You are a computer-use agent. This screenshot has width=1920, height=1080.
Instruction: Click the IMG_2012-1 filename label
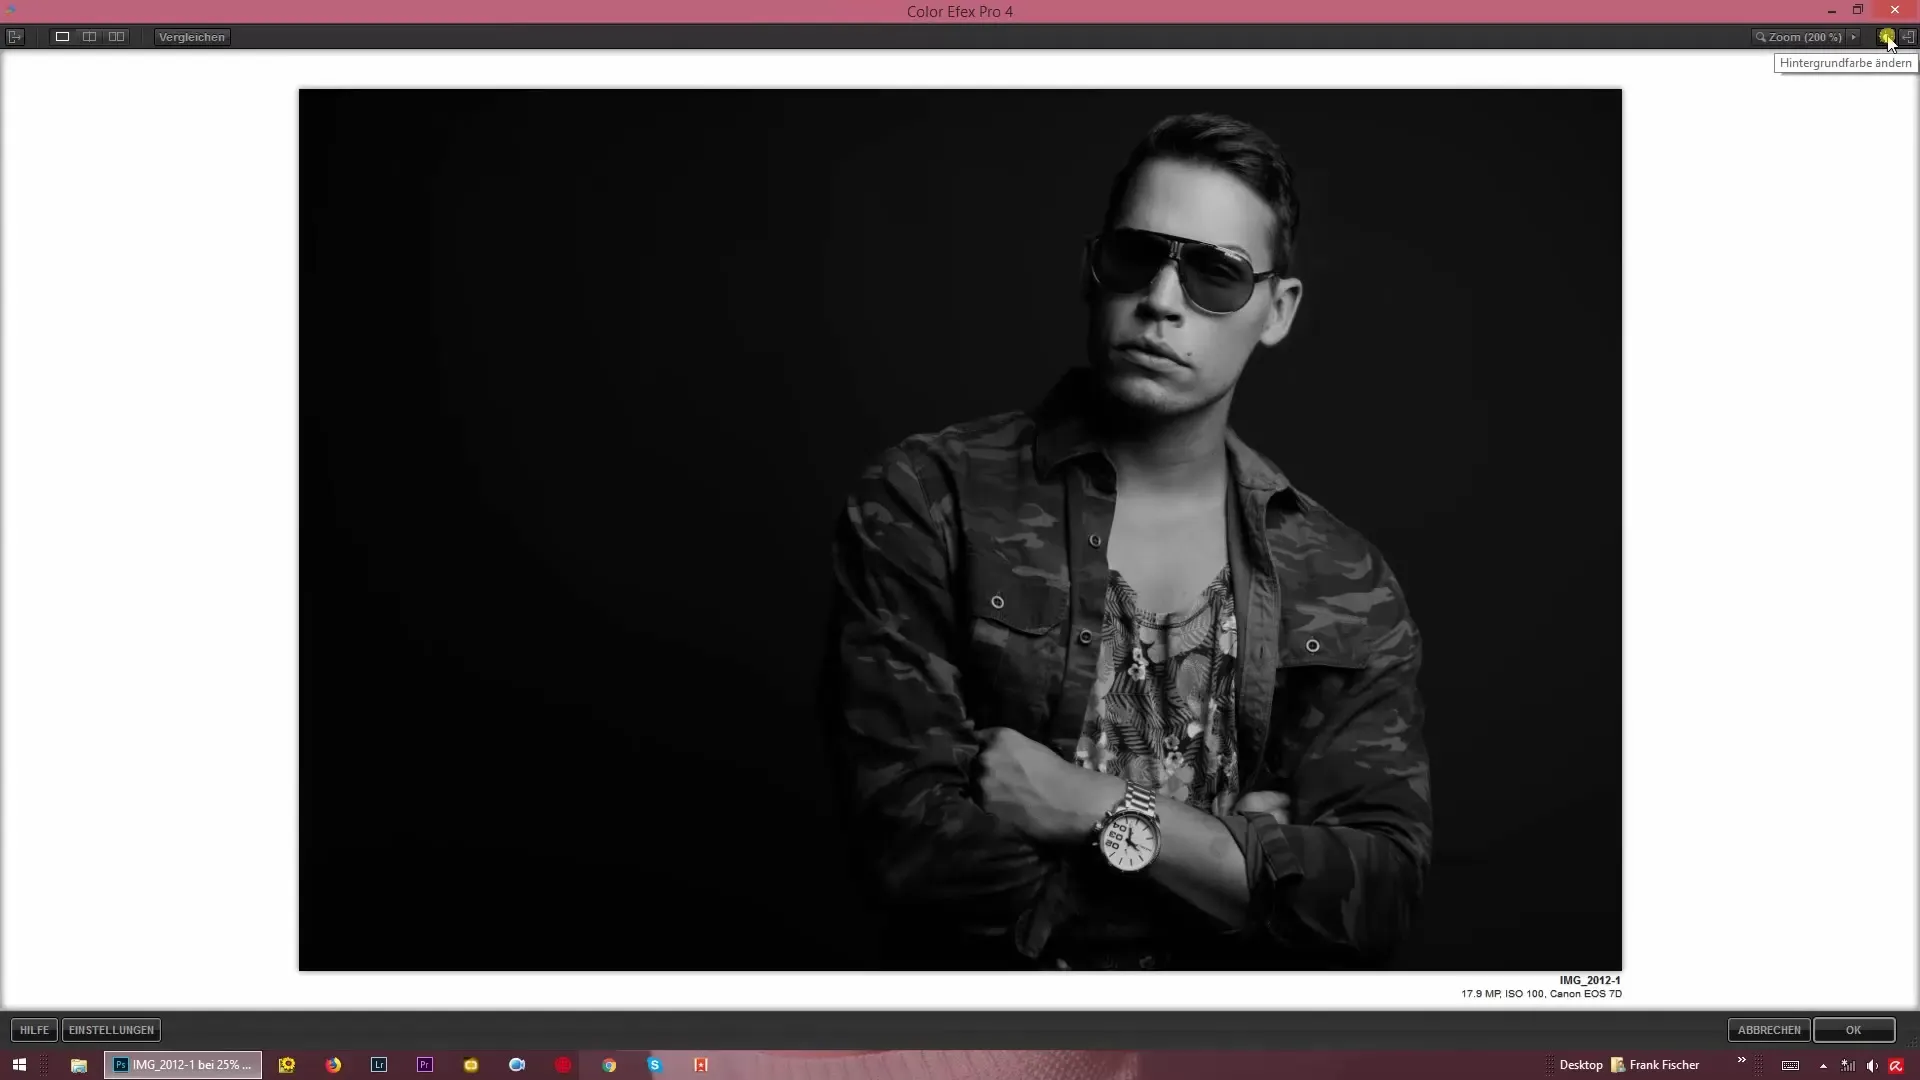pos(1590,980)
